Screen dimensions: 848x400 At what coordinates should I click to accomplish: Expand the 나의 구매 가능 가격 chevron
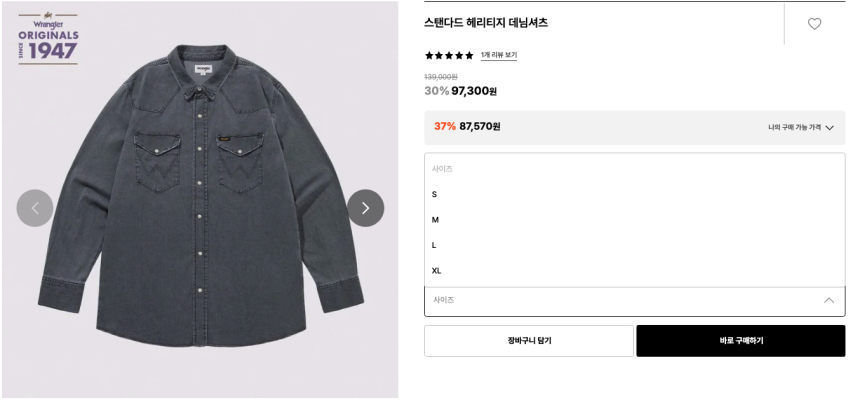[x=830, y=128]
